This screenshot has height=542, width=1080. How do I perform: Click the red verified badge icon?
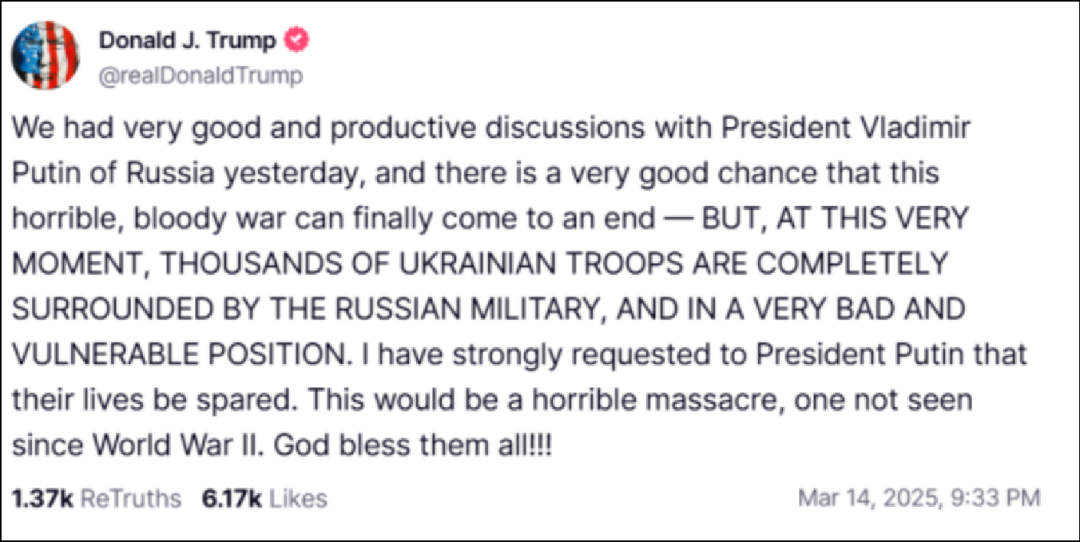[298, 40]
